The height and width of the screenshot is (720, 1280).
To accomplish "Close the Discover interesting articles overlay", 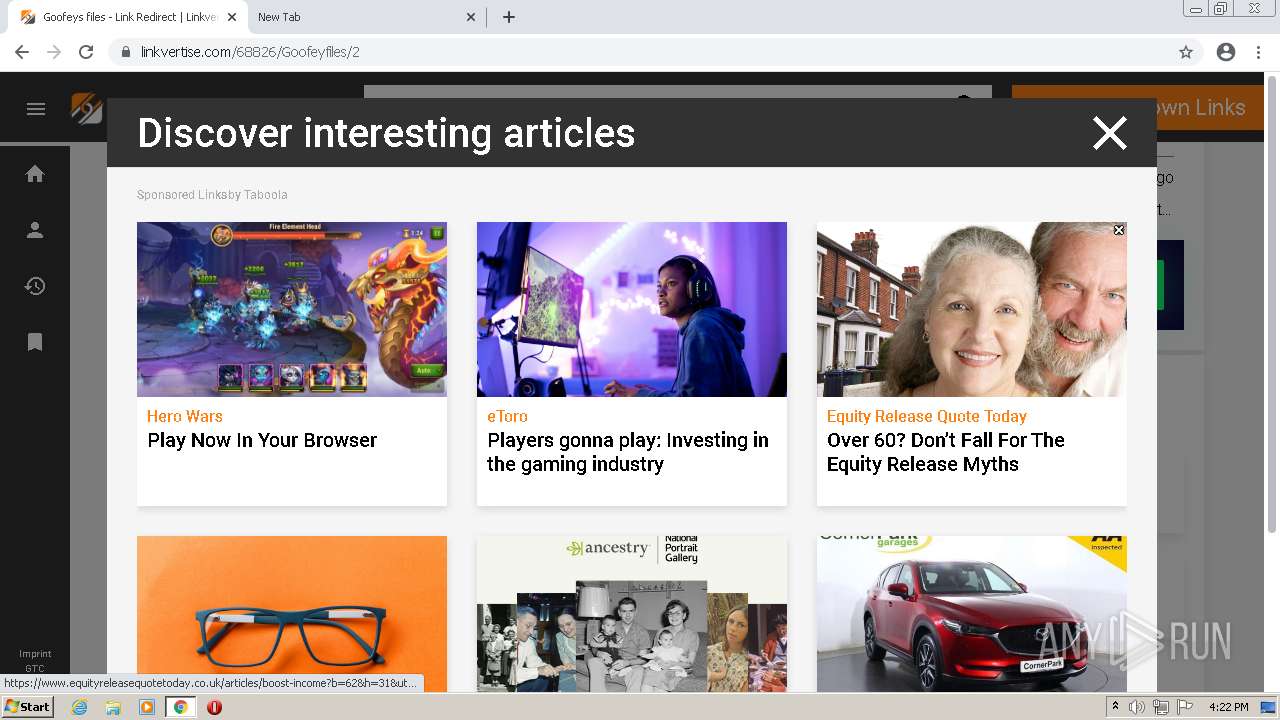I will pyautogui.click(x=1110, y=133).
